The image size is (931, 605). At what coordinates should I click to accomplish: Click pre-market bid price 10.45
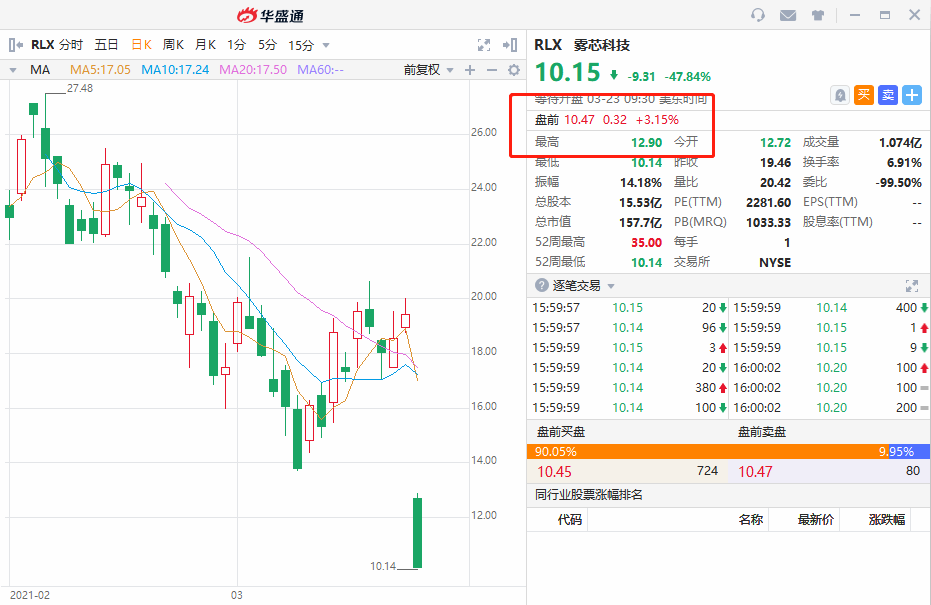(555, 472)
